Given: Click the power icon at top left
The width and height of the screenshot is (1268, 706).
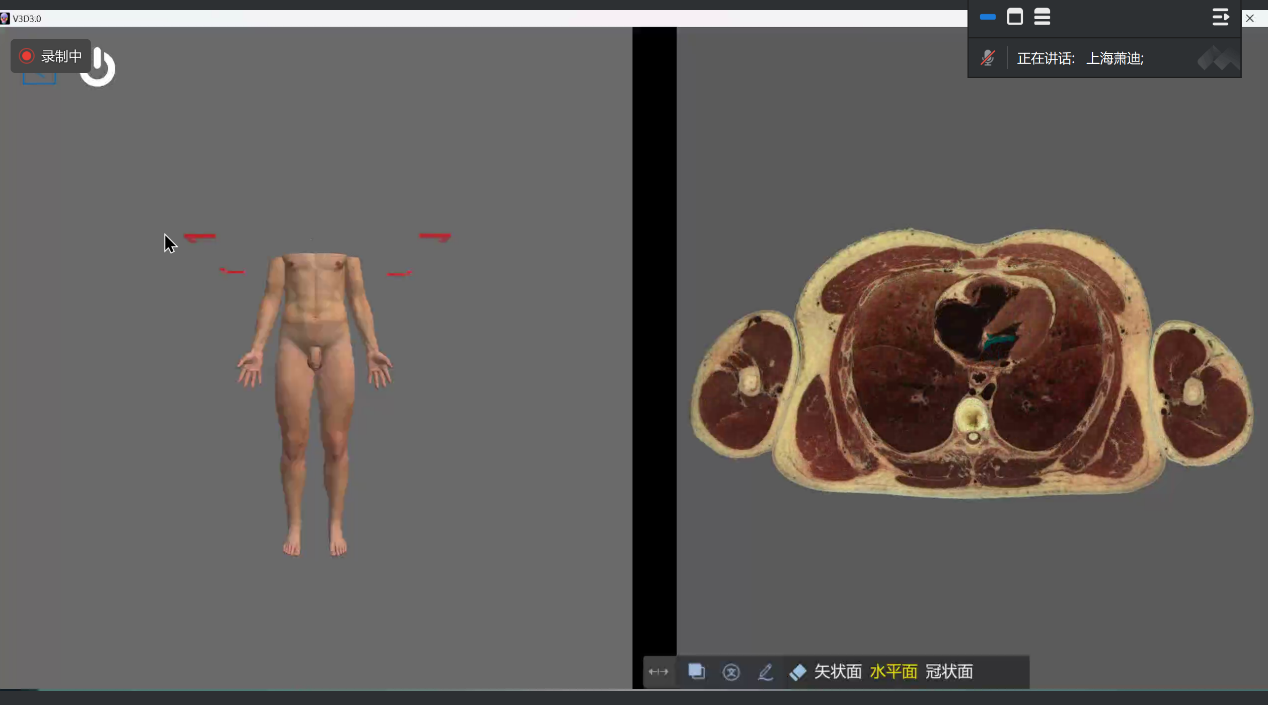Looking at the screenshot, I should click(x=98, y=68).
